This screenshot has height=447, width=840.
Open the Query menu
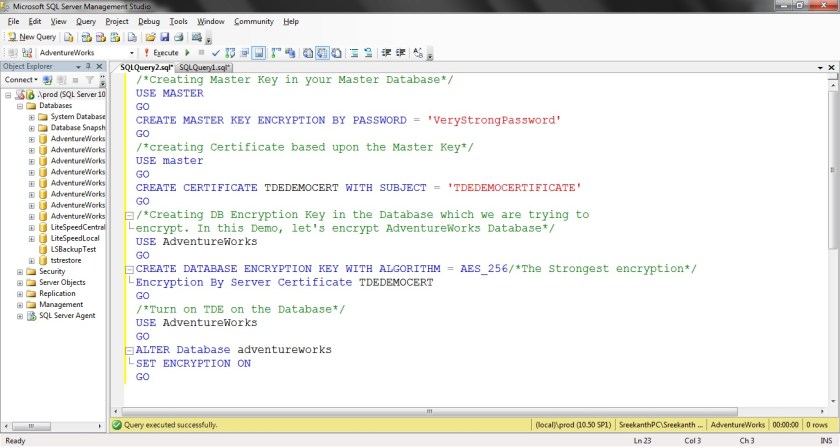[x=86, y=20]
